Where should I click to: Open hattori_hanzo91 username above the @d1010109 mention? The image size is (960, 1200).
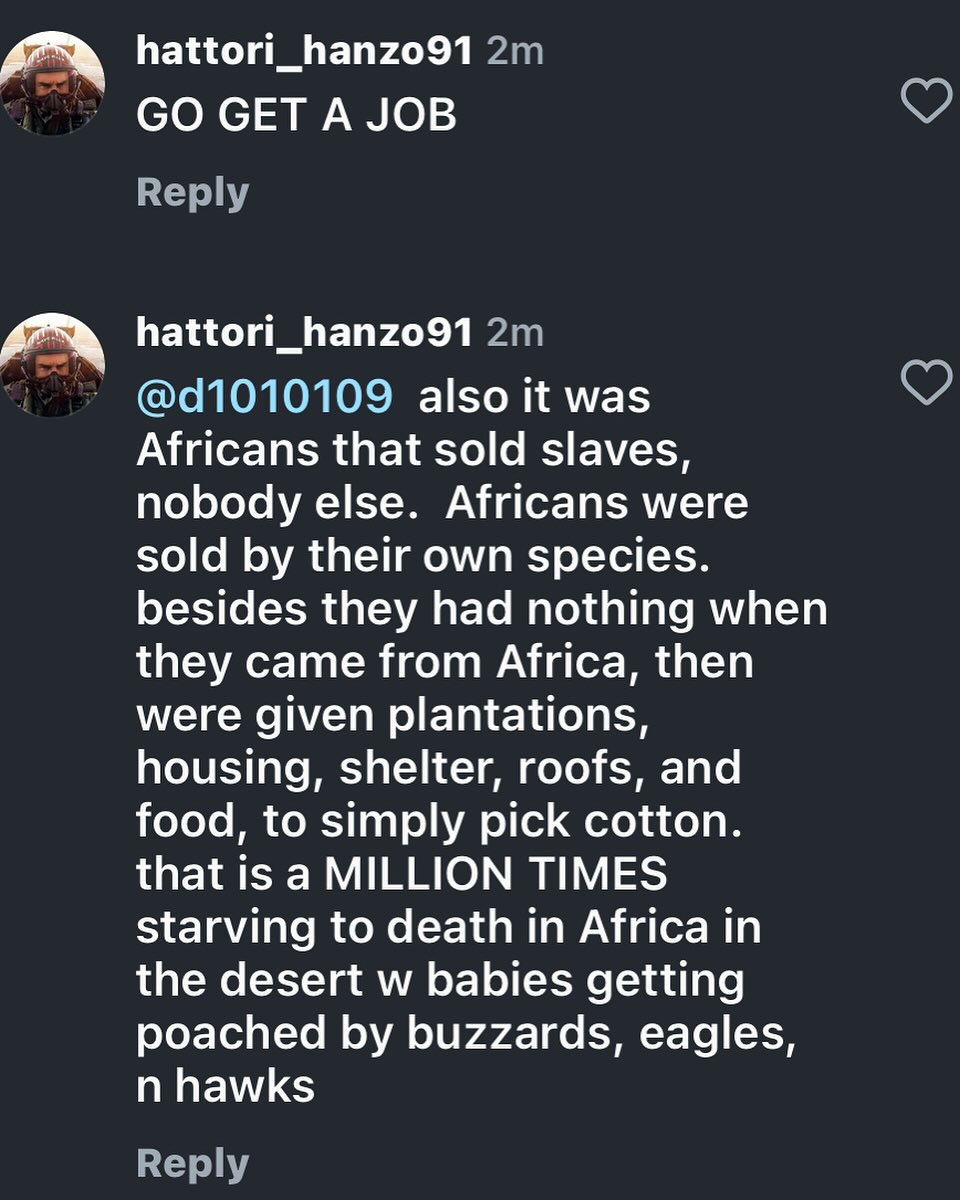(x=304, y=334)
